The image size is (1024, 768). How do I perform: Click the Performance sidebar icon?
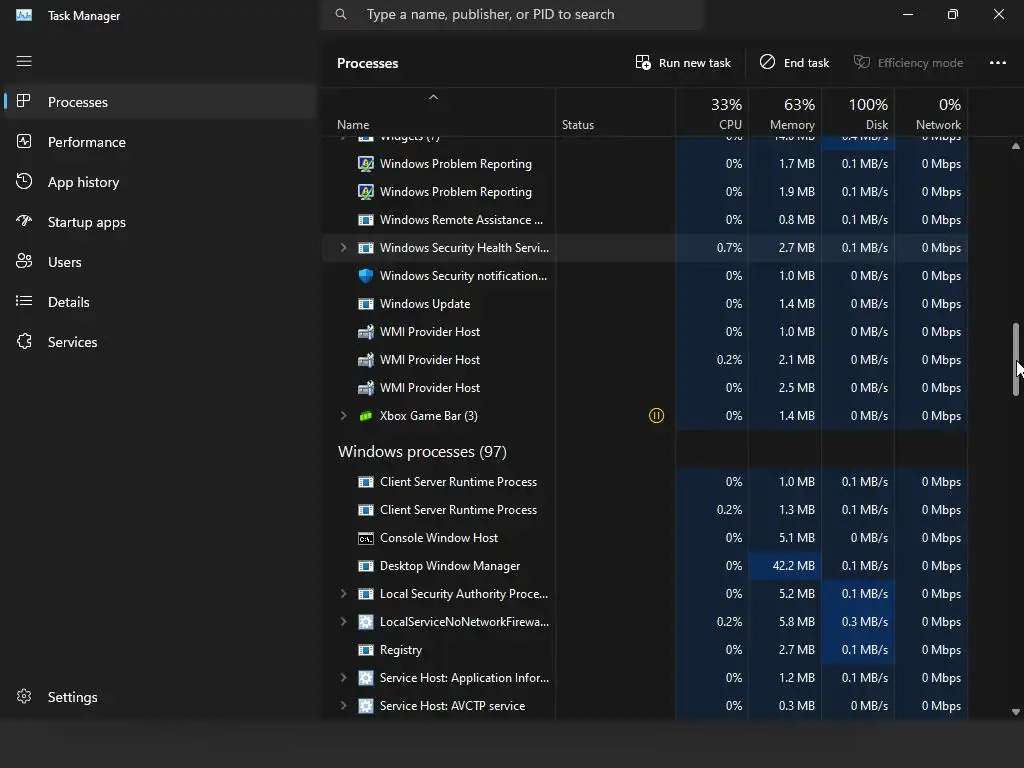pos(24,142)
